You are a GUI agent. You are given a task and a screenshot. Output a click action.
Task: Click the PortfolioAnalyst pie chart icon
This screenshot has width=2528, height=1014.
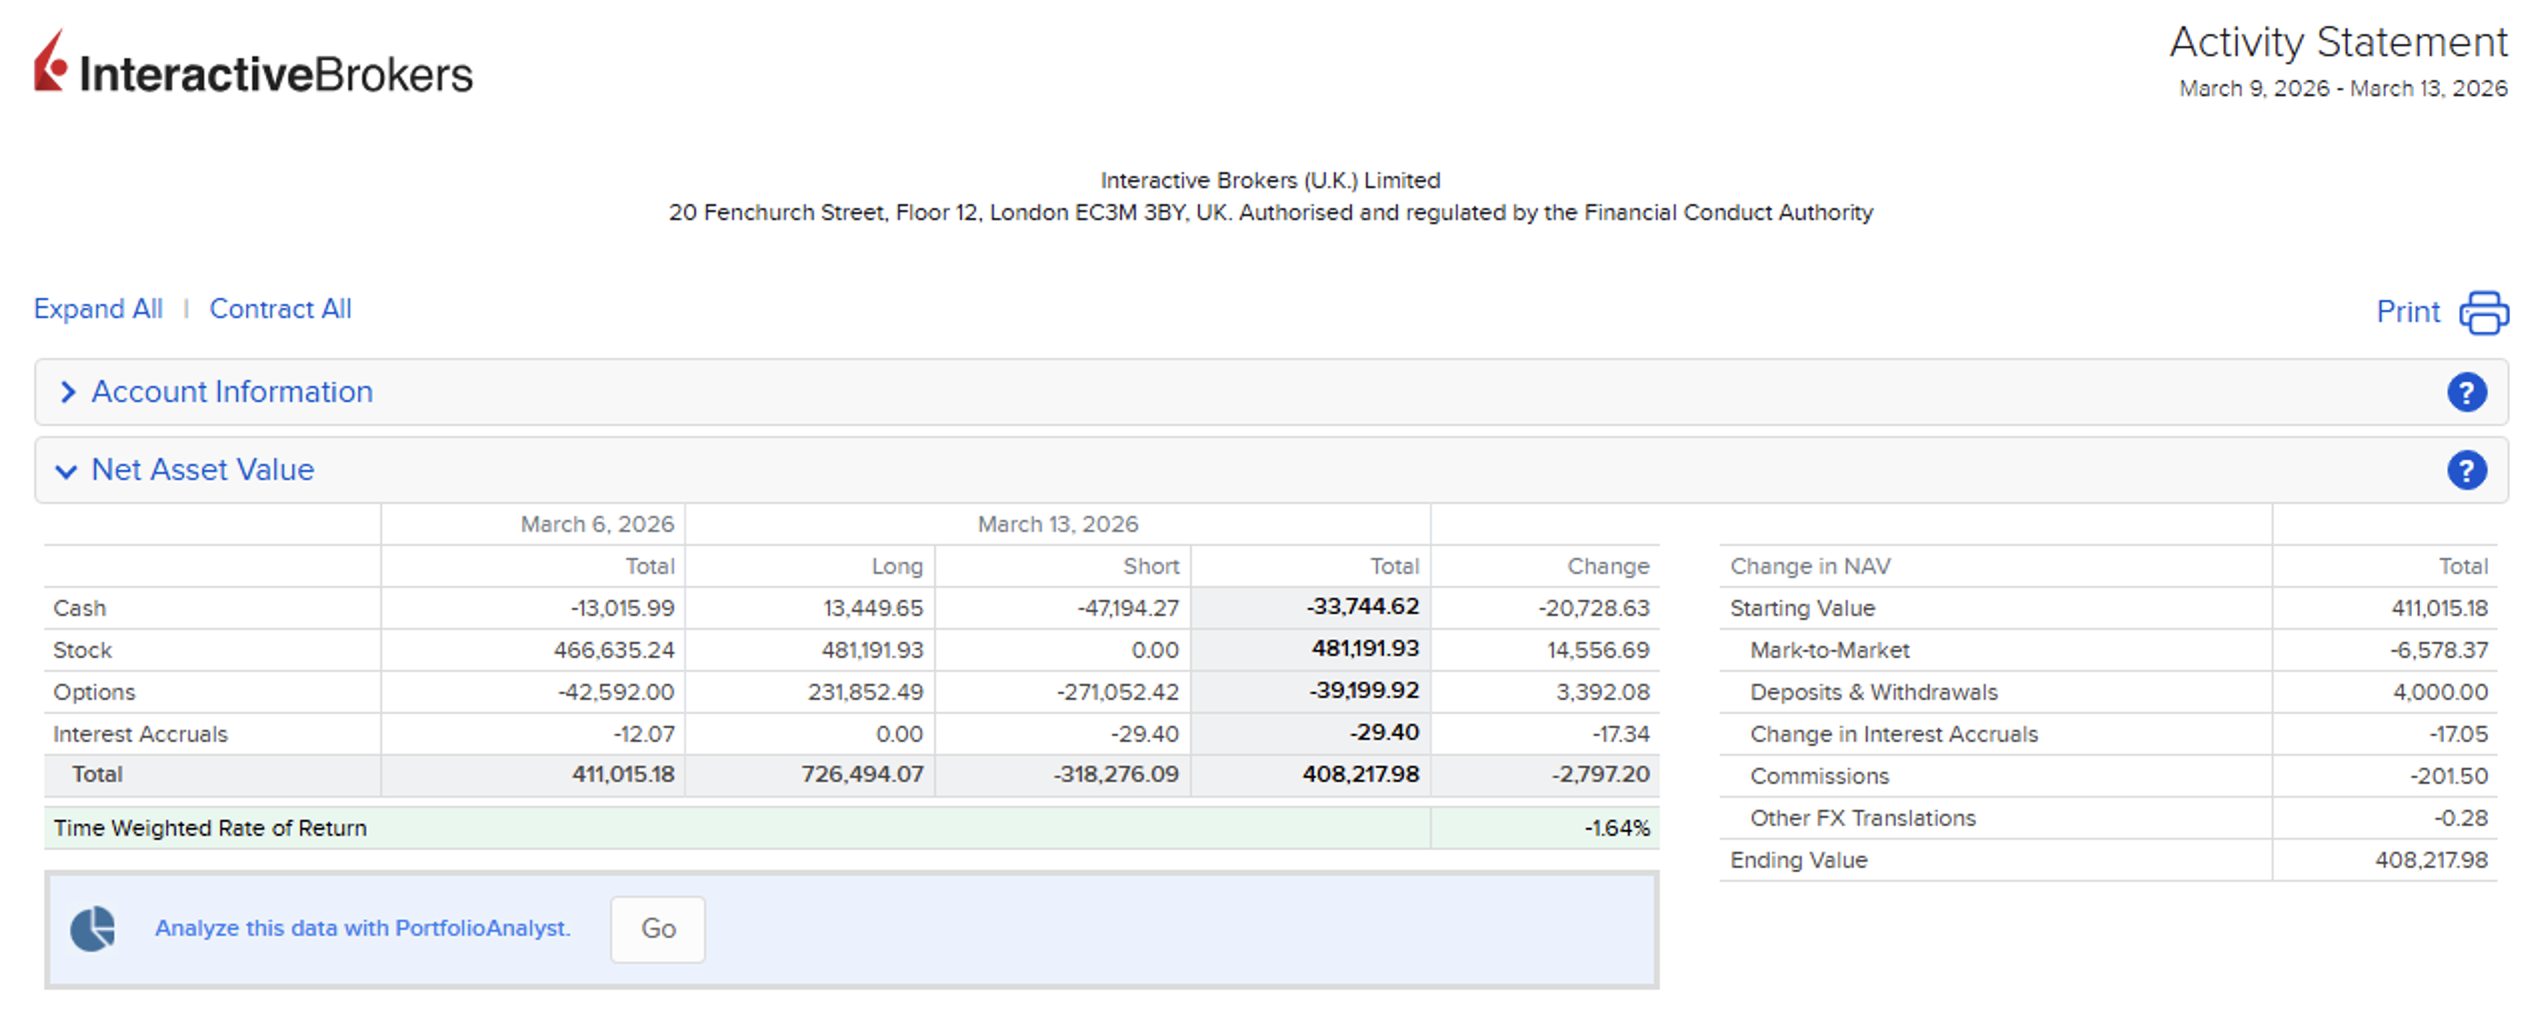[x=93, y=928]
